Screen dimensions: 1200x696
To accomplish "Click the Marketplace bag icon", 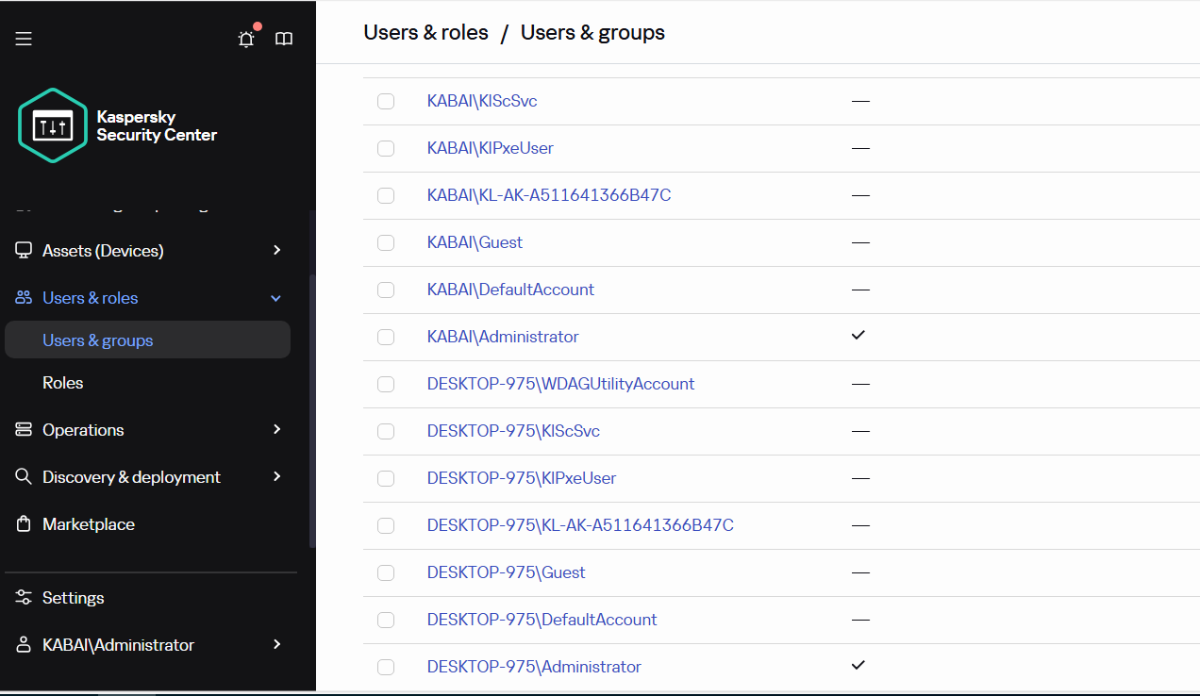I will click(x=24, y=524).
